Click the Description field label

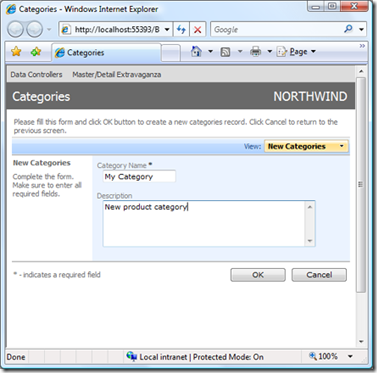pyautogui.click(x=114, y=196)
